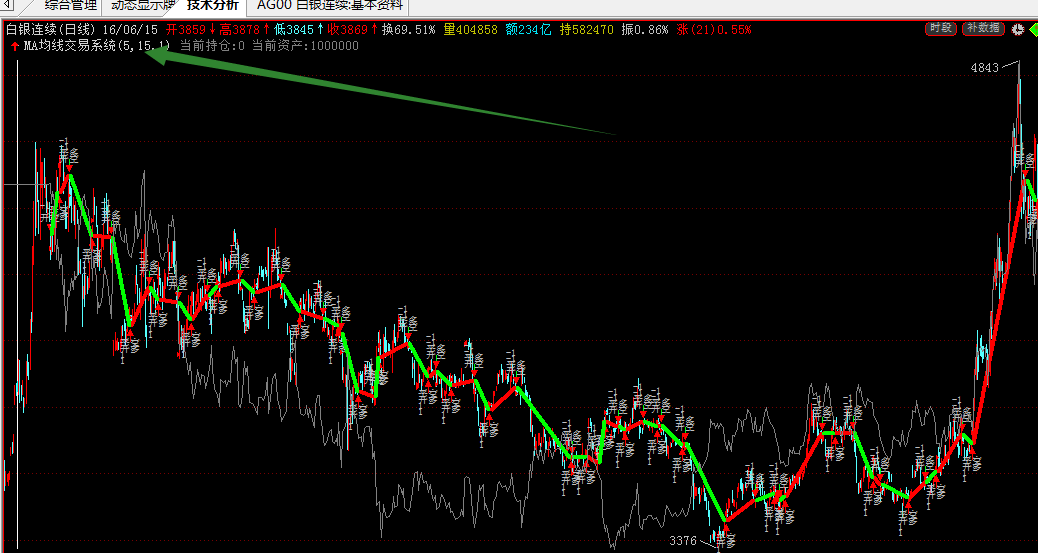Click the red arrow beside MA均线交易系统
This screenshot has width=1038, height=553.
[15, 46]
